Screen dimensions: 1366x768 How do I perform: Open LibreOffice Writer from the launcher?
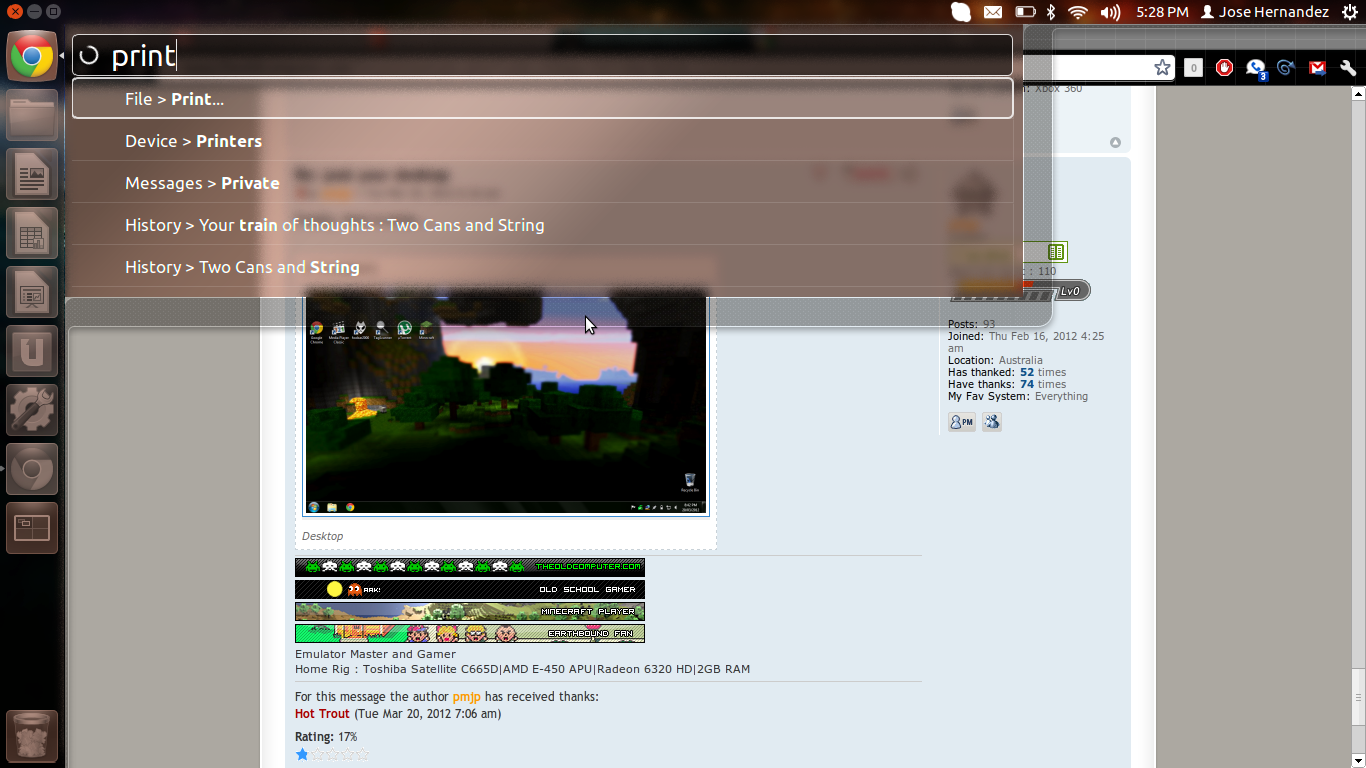tap(32, 175)
